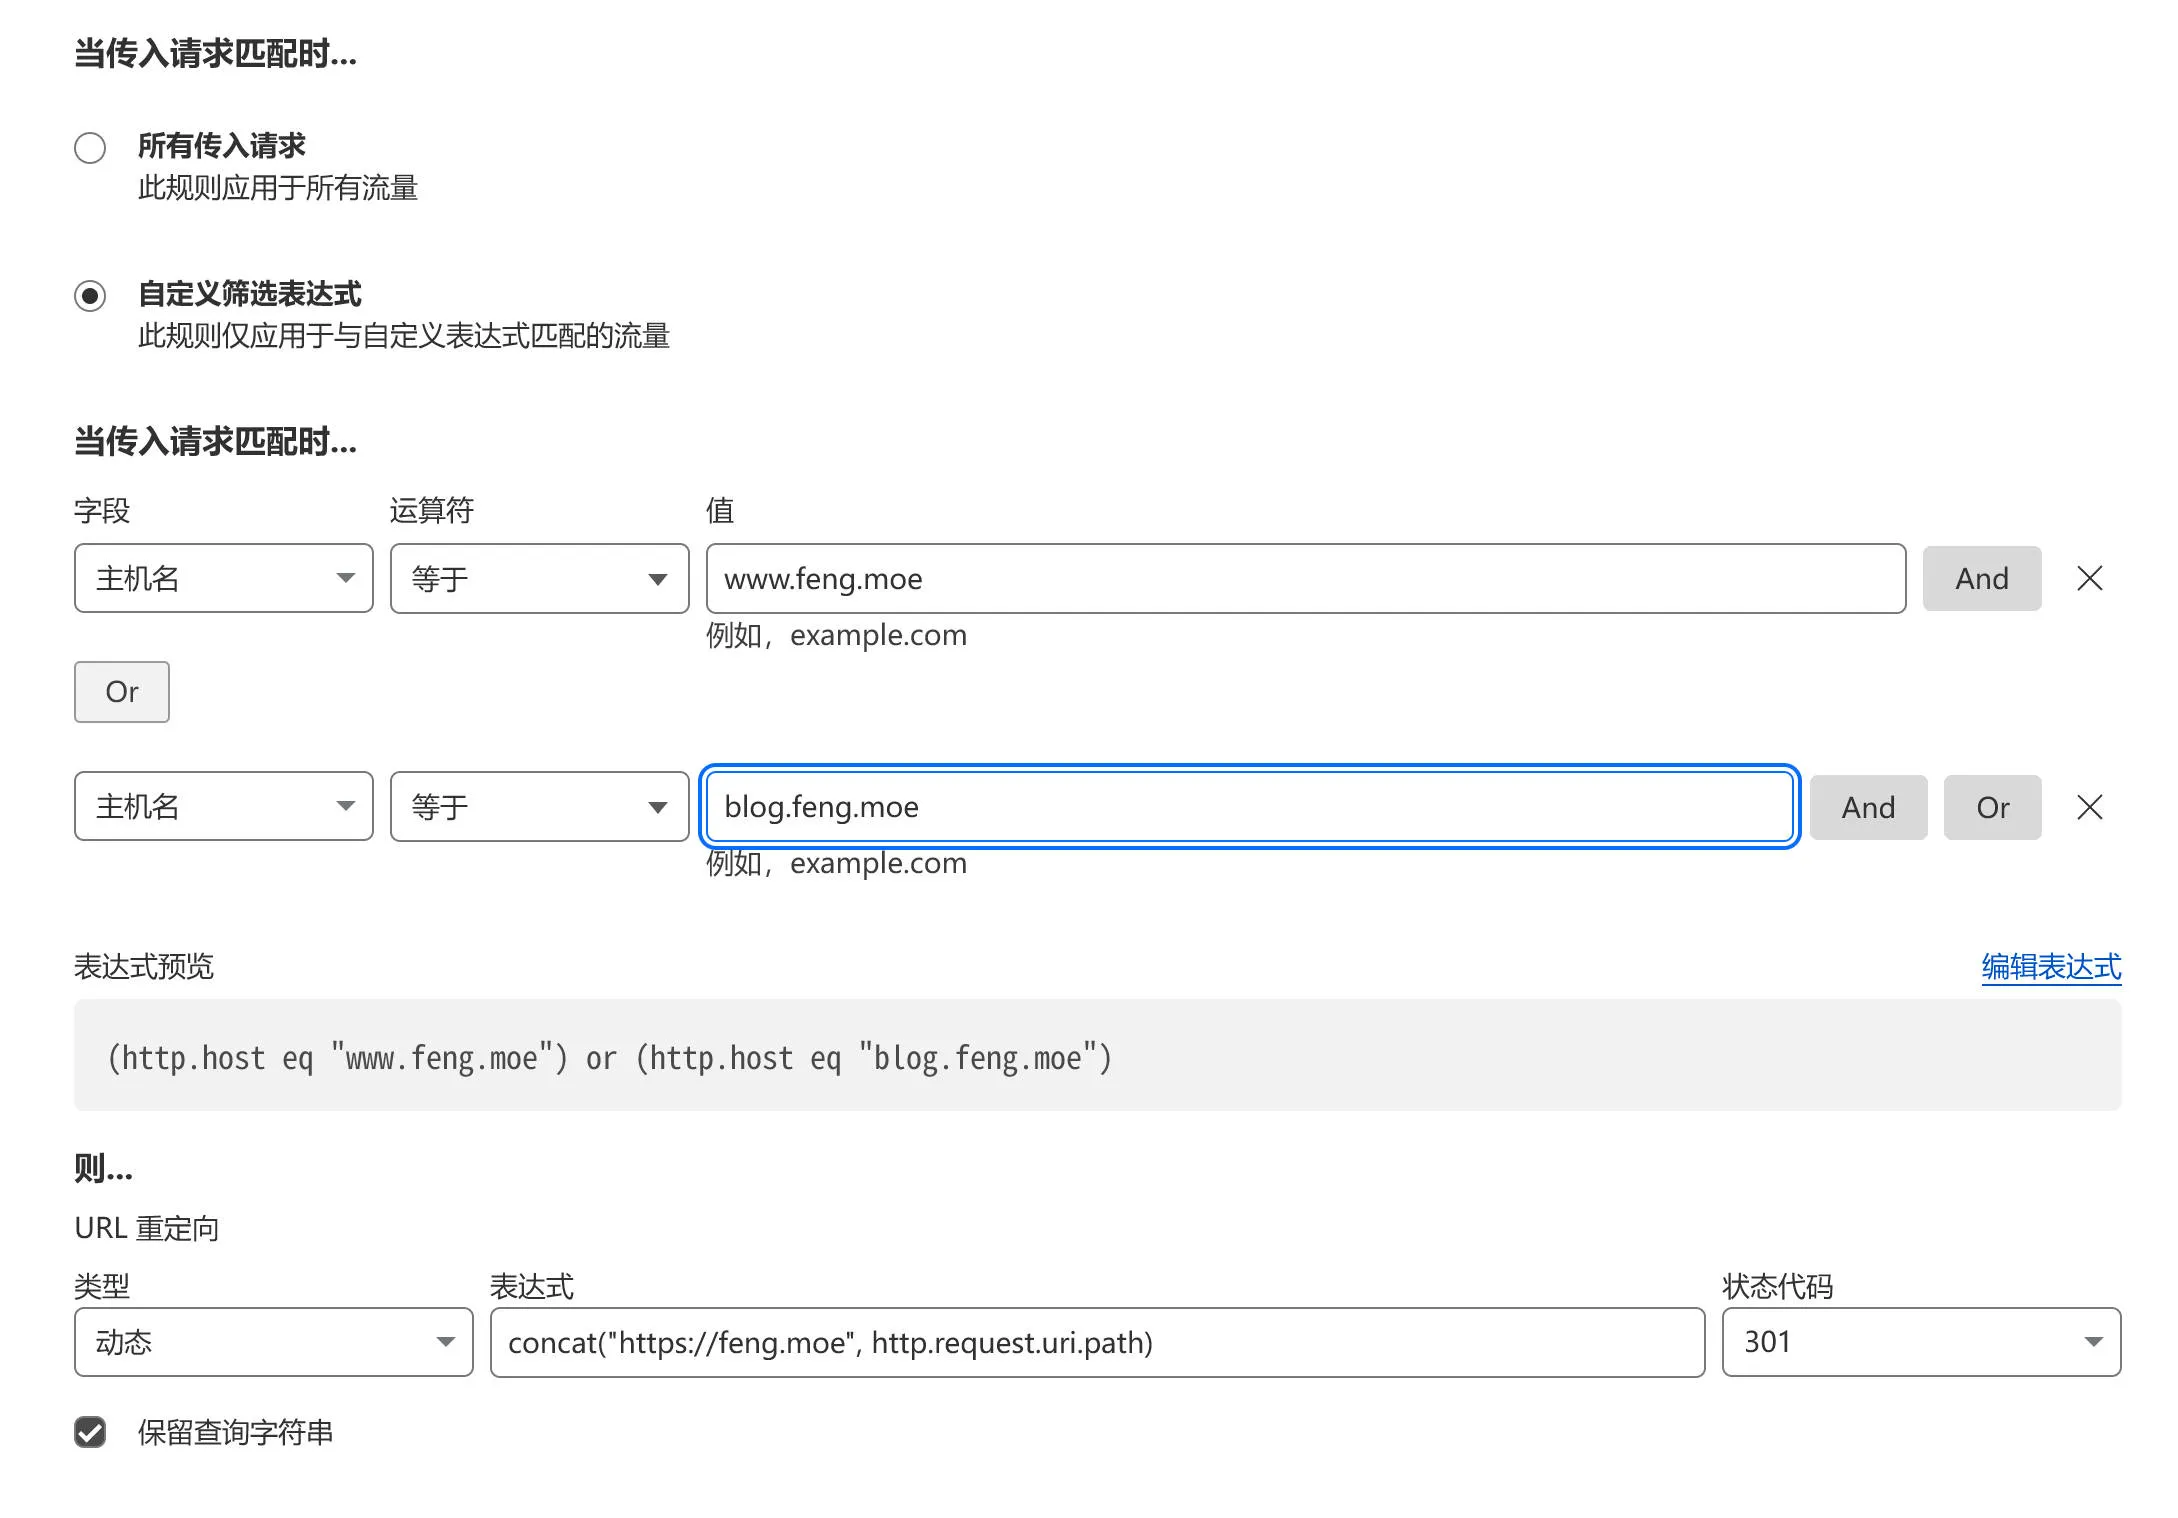Viewport: 2178px width, 1518px height.
Task: Select the 所有传入请求 radio button
Action: (90, 148)
